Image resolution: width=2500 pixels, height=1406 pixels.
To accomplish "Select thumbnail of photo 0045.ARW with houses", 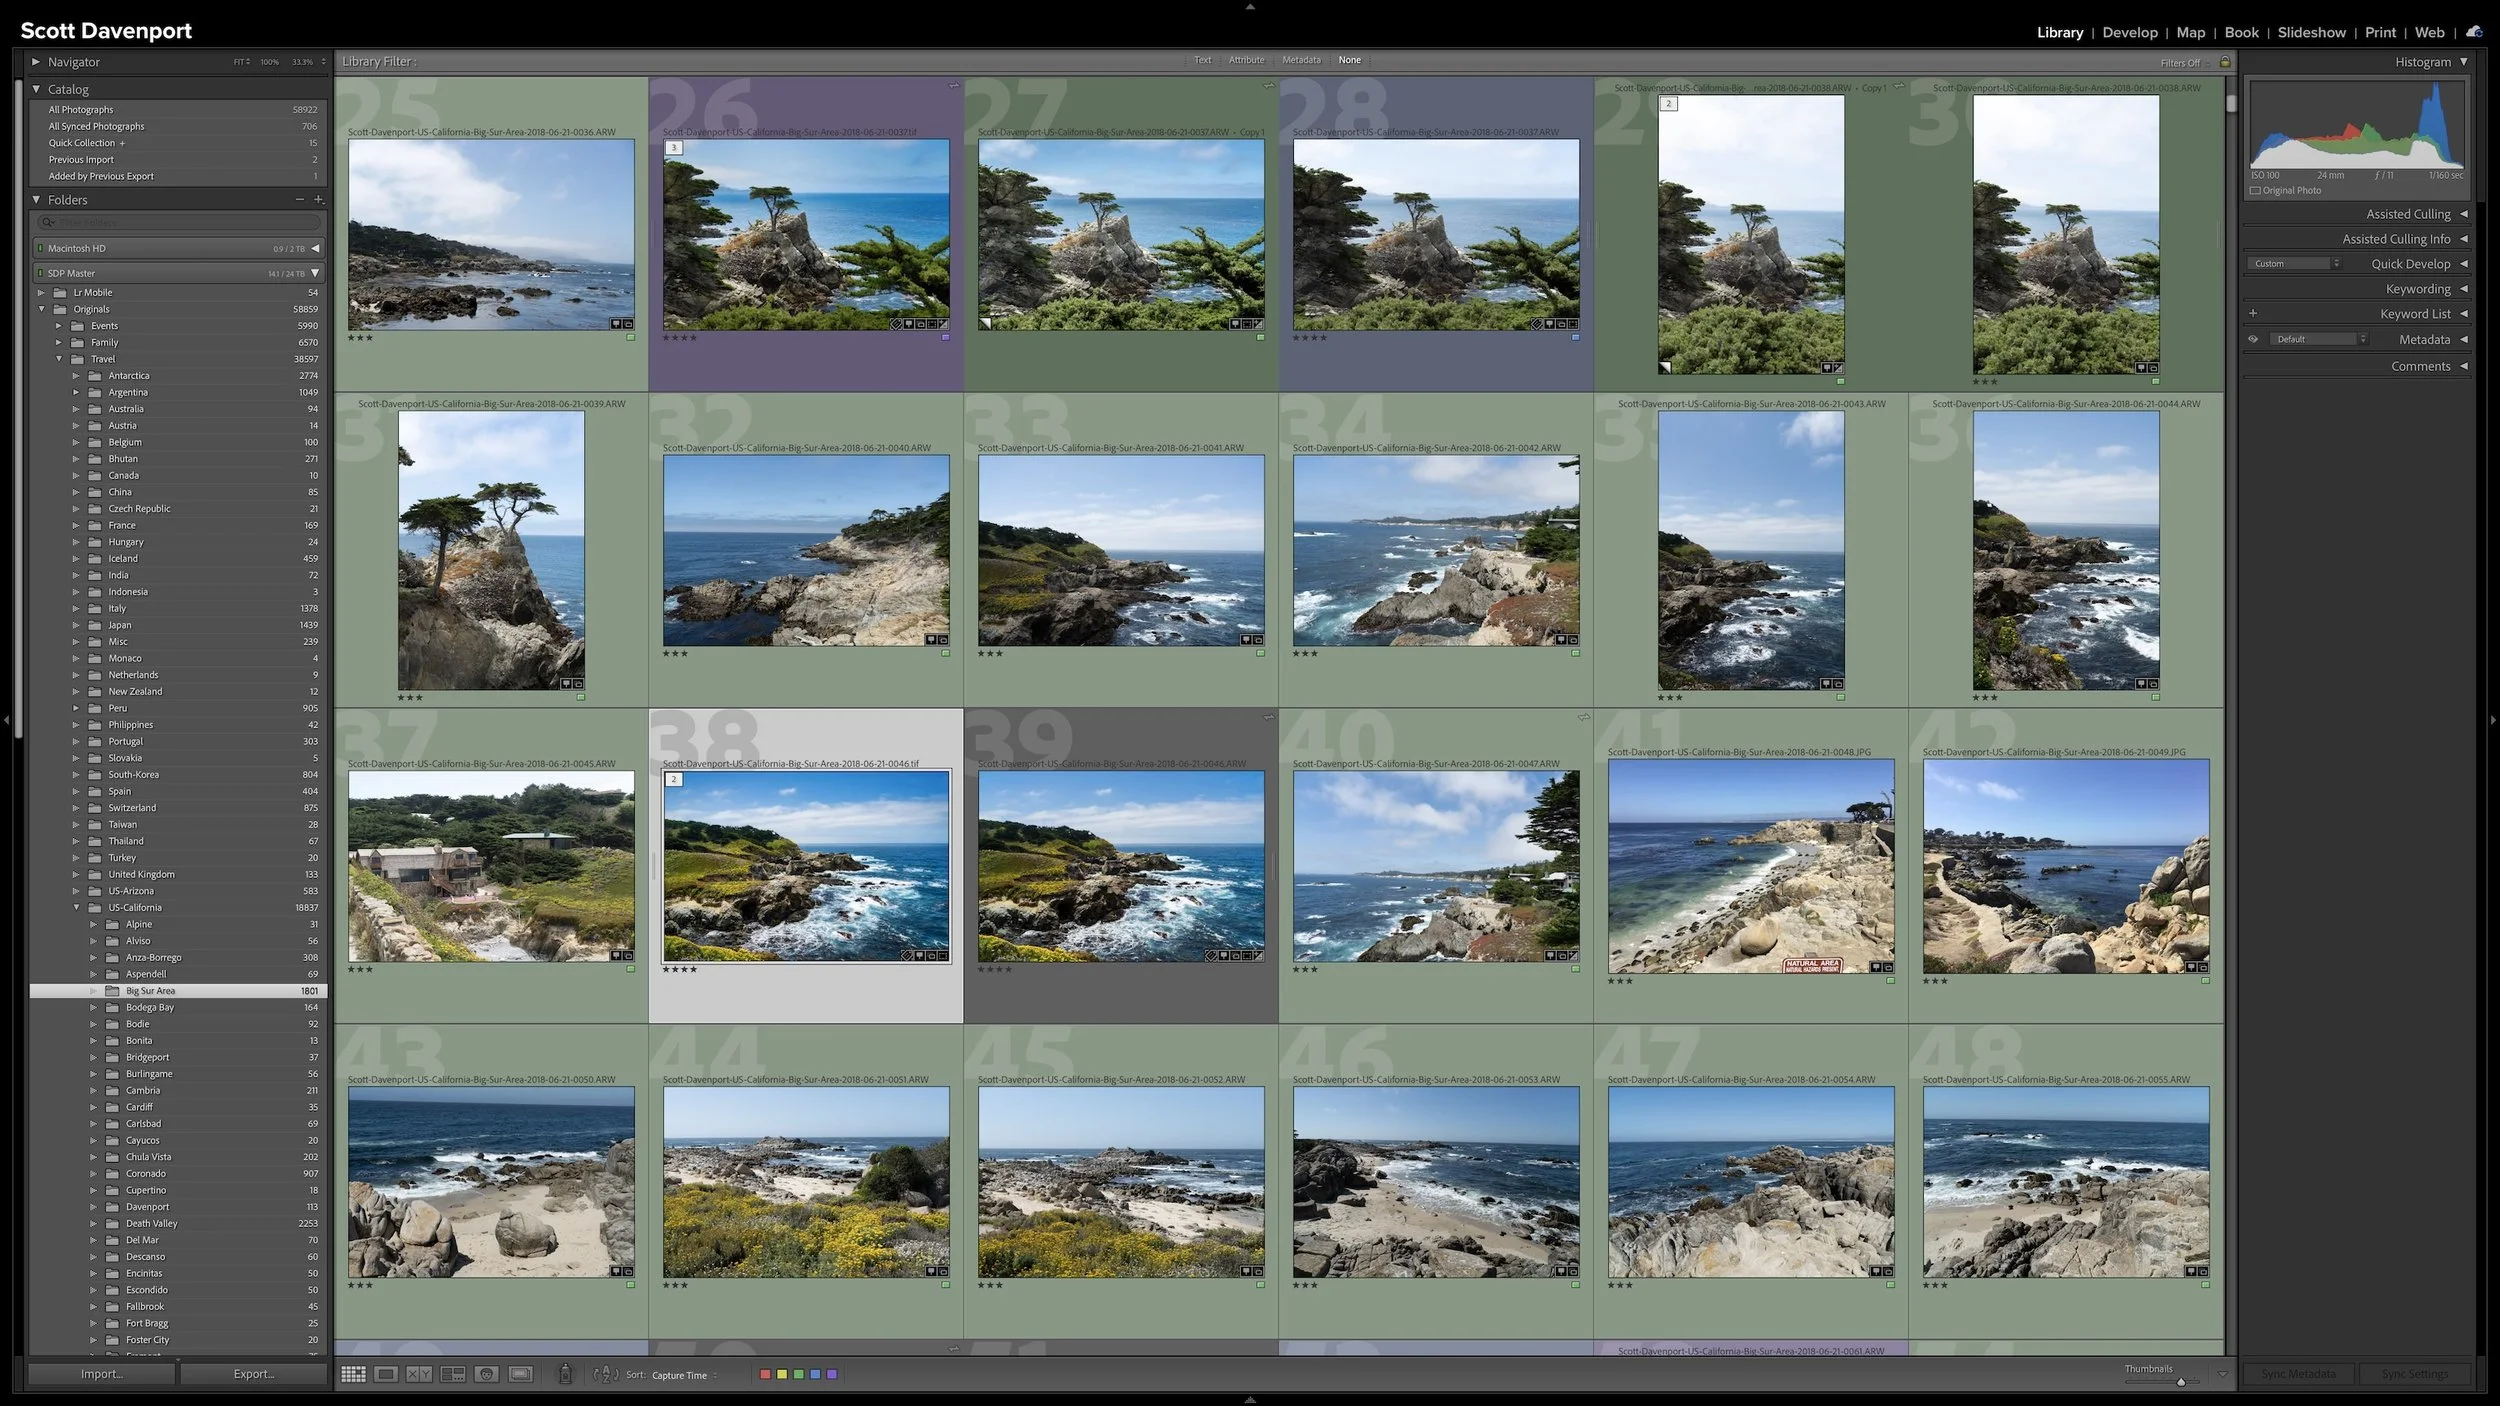I will pos(491,866).
